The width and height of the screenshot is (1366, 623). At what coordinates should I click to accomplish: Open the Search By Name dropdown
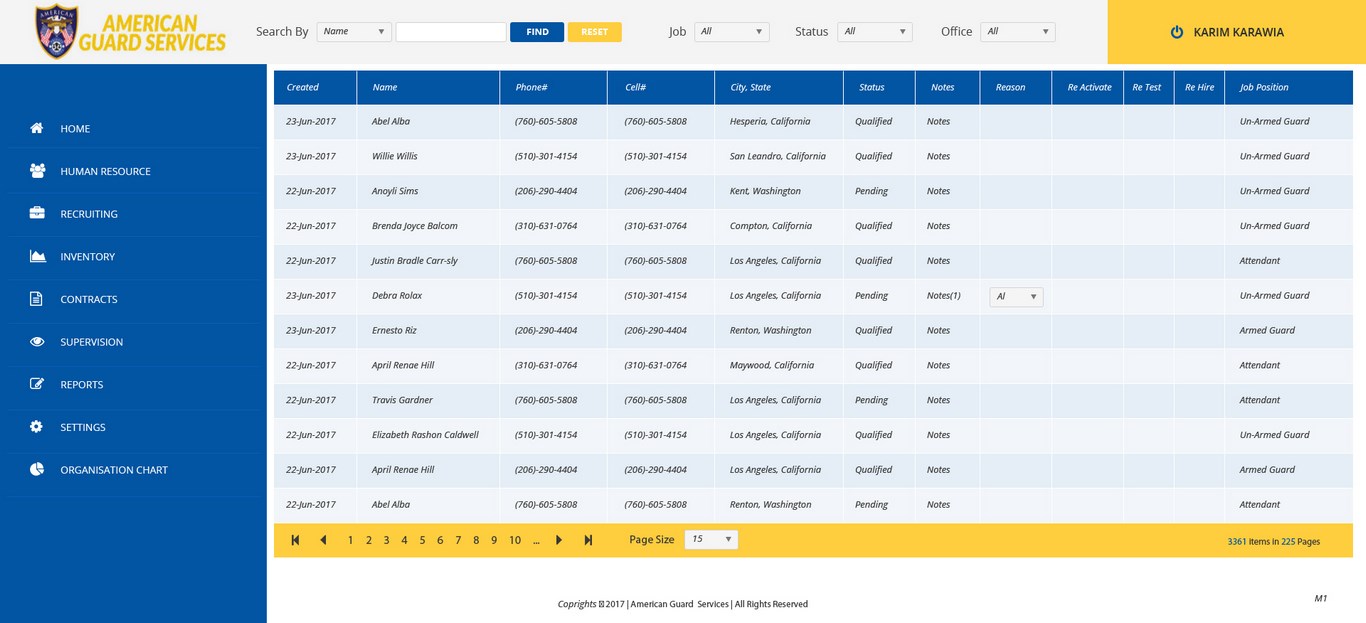click(354, 32)
